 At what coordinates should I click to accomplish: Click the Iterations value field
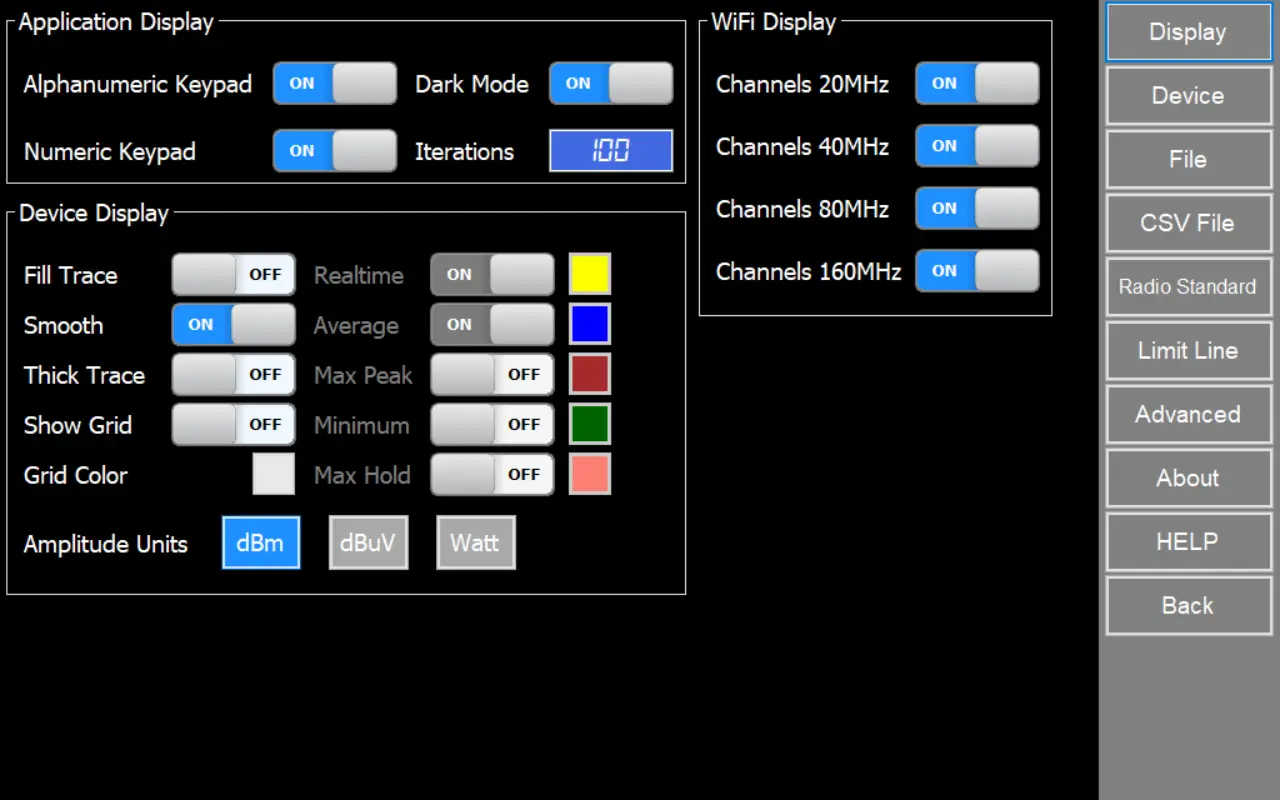(x=611, y=151)
